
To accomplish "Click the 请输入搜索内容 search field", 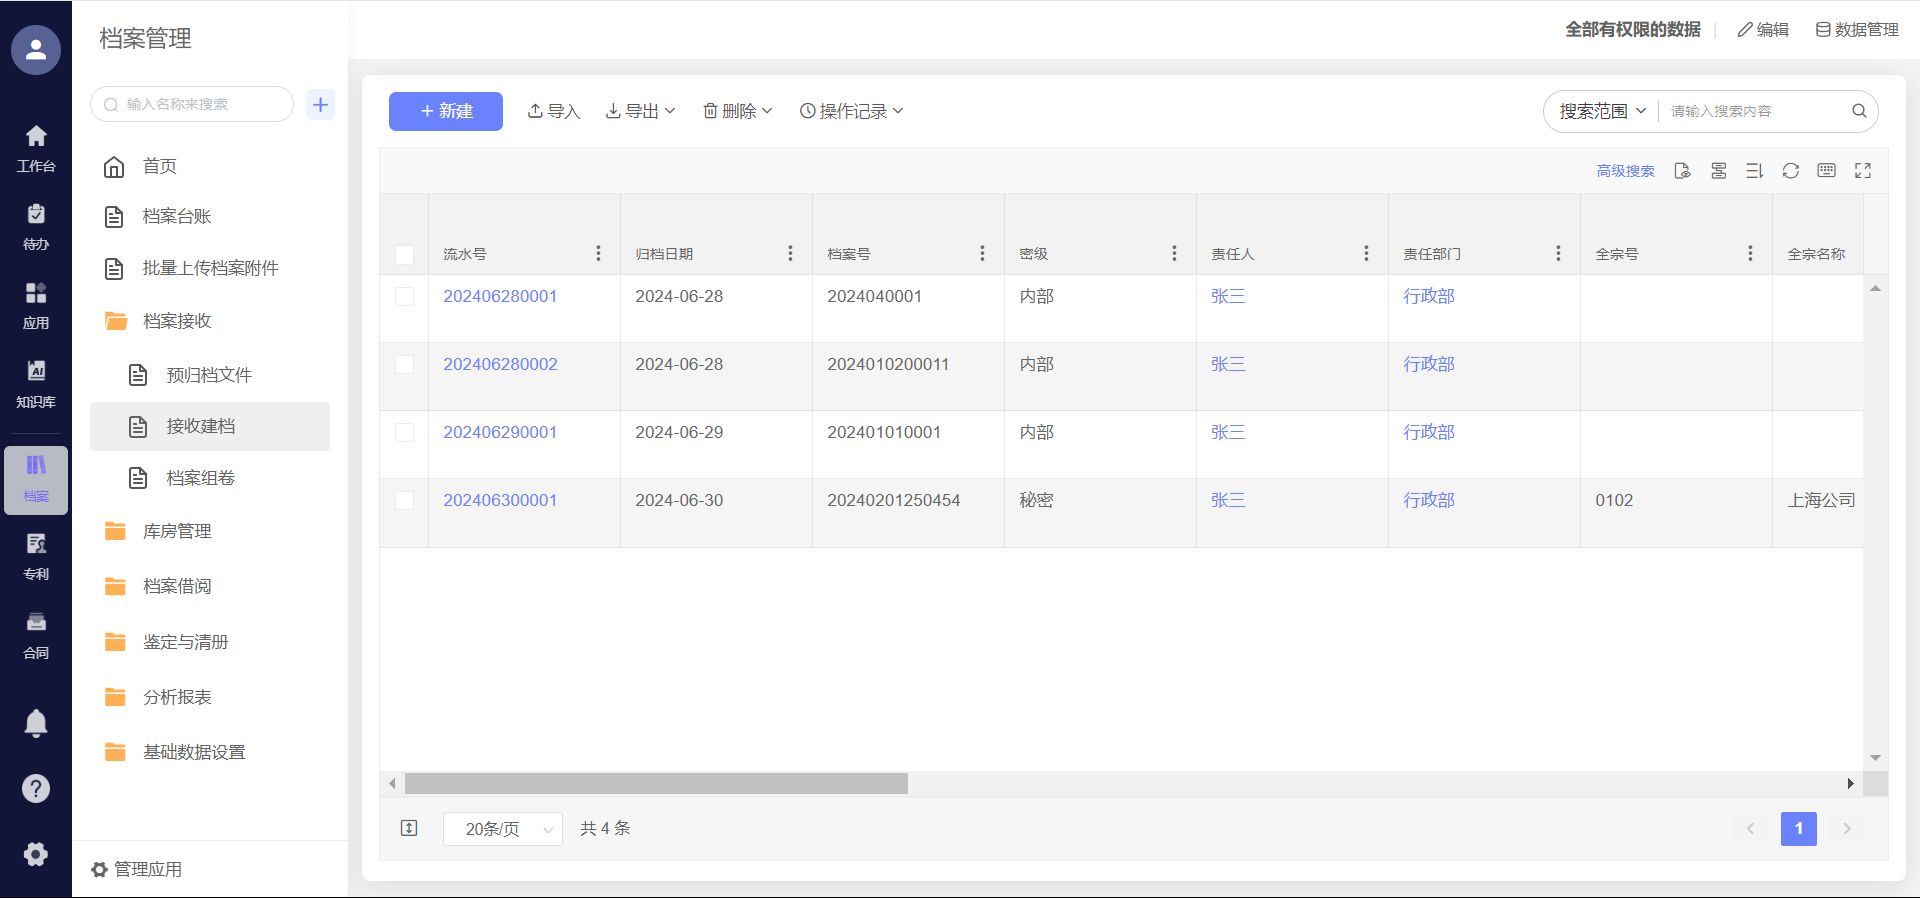I will 1755,111.
